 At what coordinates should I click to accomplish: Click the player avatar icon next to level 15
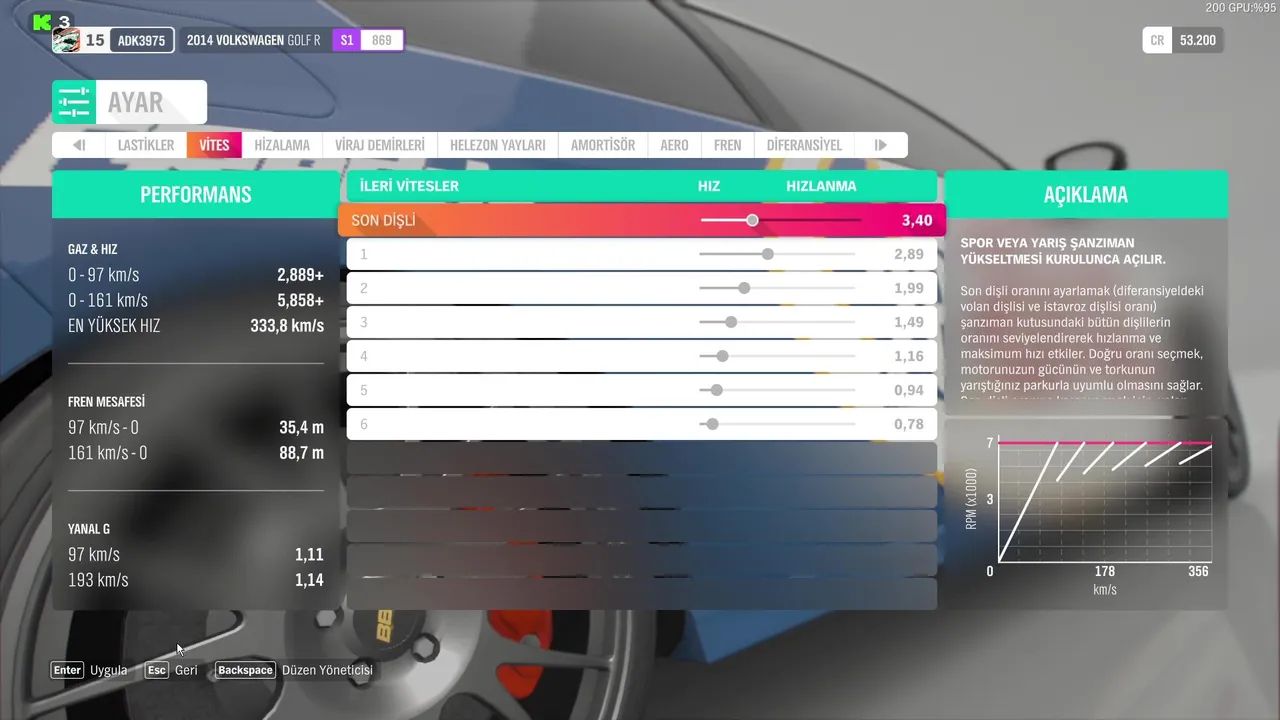[66, 40]
